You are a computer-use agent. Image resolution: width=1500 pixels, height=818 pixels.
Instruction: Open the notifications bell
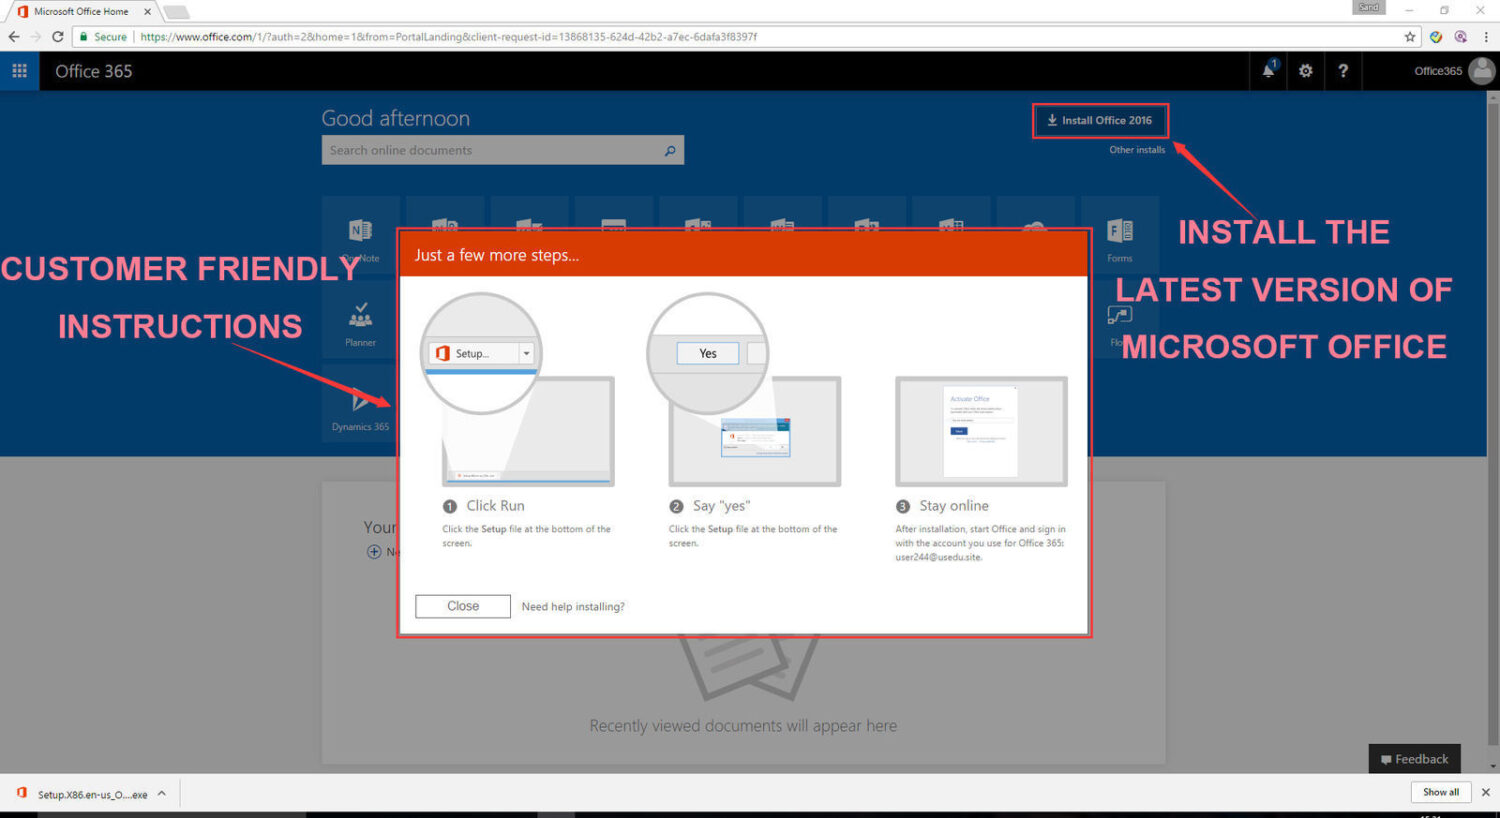pos(1267,71)
